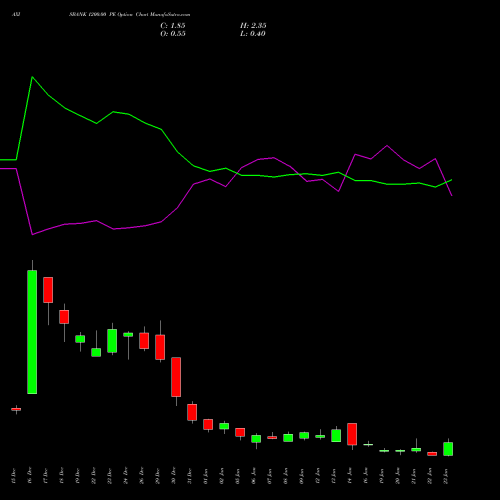500x500 pixels.
Task: Click the low value L: 0.40
Action: pyautogui.click(x=253, y=34)
